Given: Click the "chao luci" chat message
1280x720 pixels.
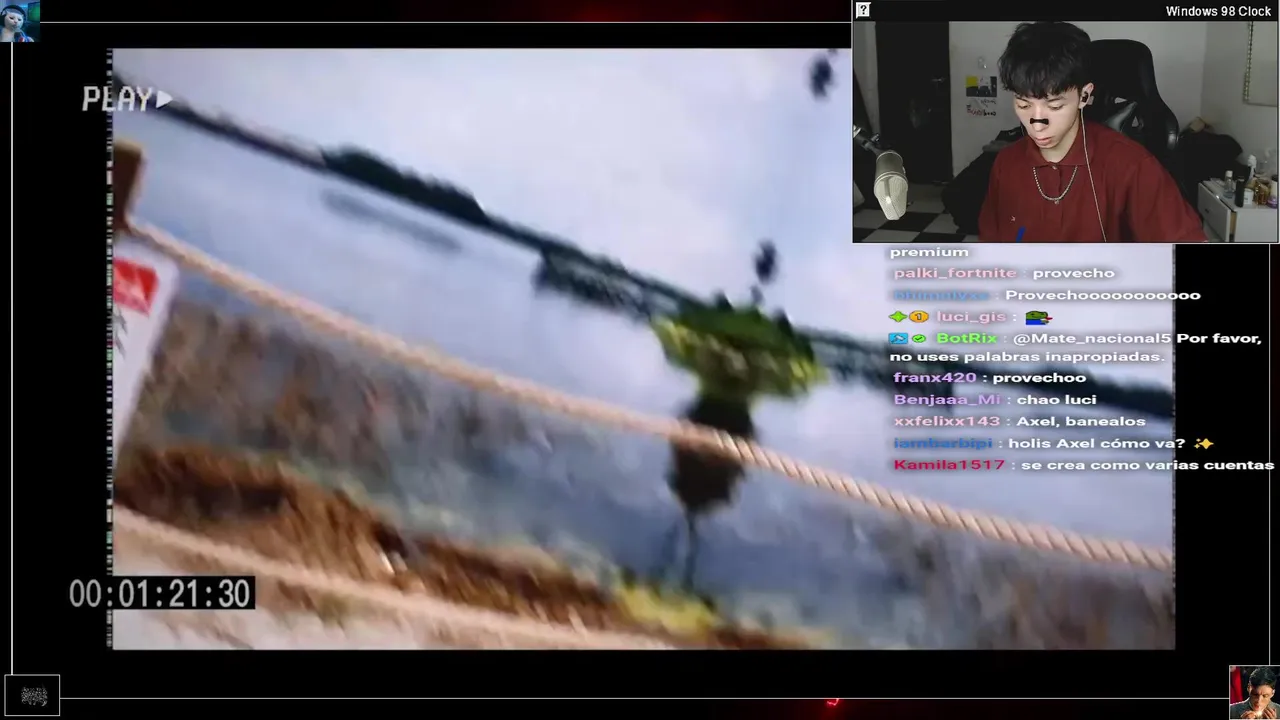Looking at the screenshot, I should click(1056, 399).
